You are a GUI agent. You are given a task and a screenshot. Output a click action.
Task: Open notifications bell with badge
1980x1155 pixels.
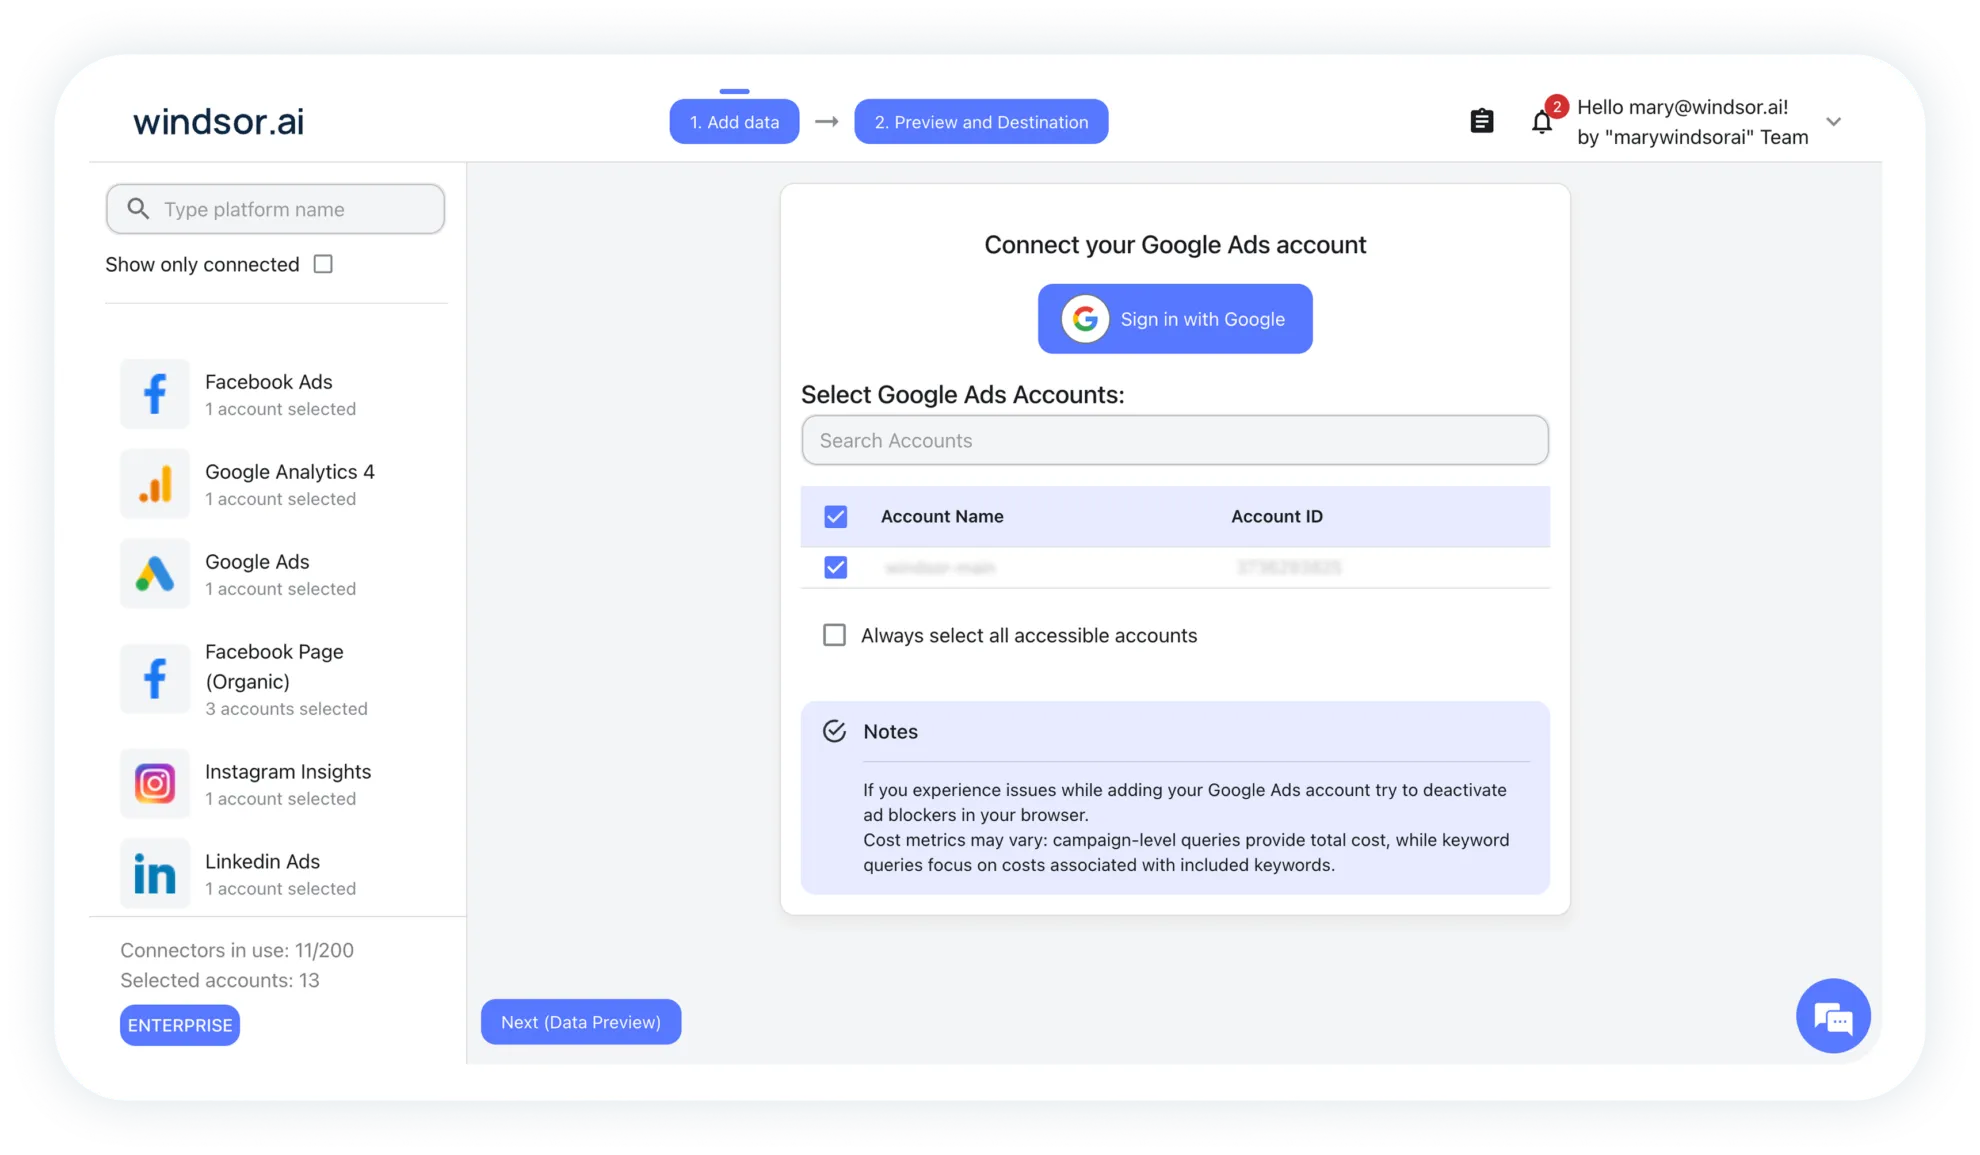tap(1543, 122)
